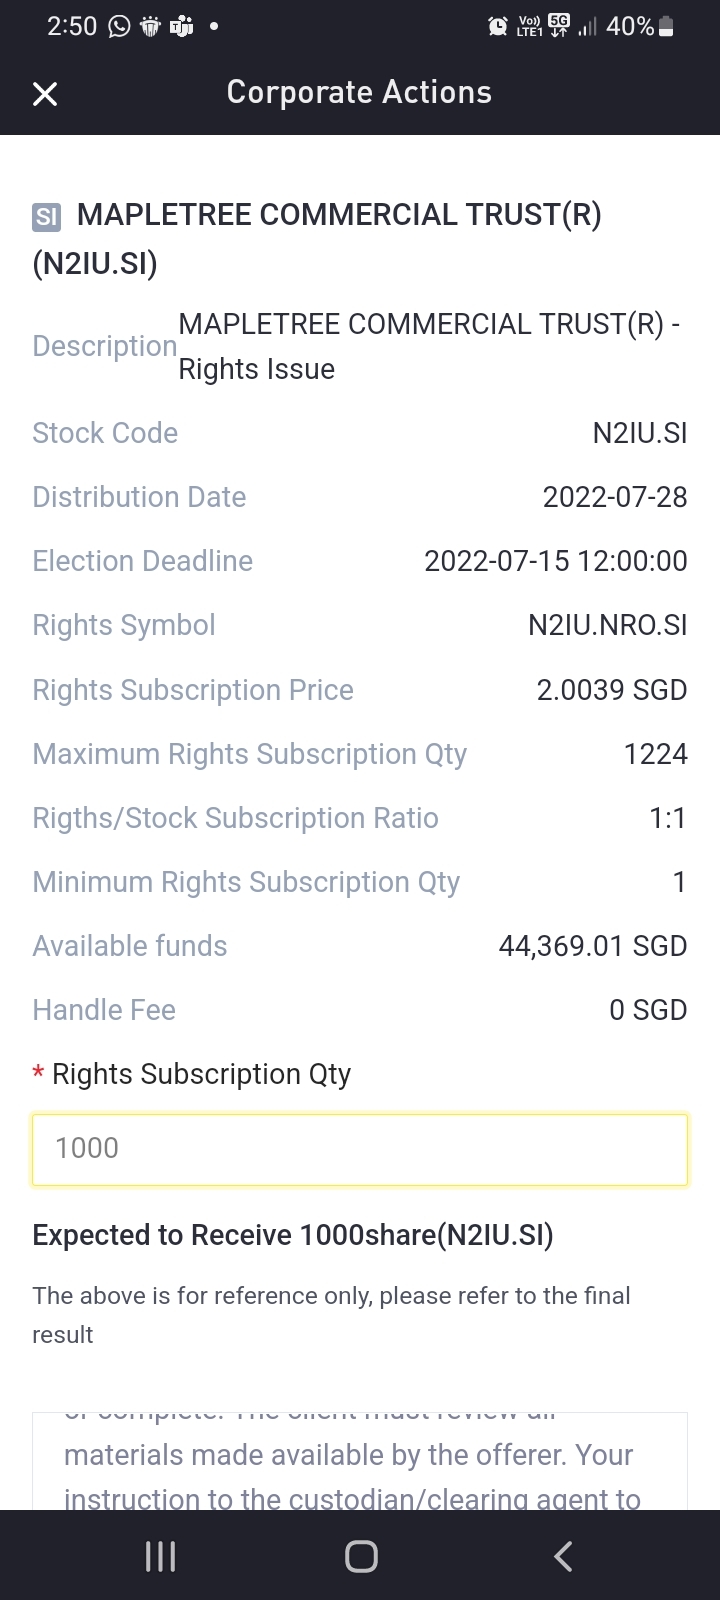The height and width of the screenshot is (1600, 720).
Task: Close the Corporate Actions screen
Action: (x=45, y=93)
